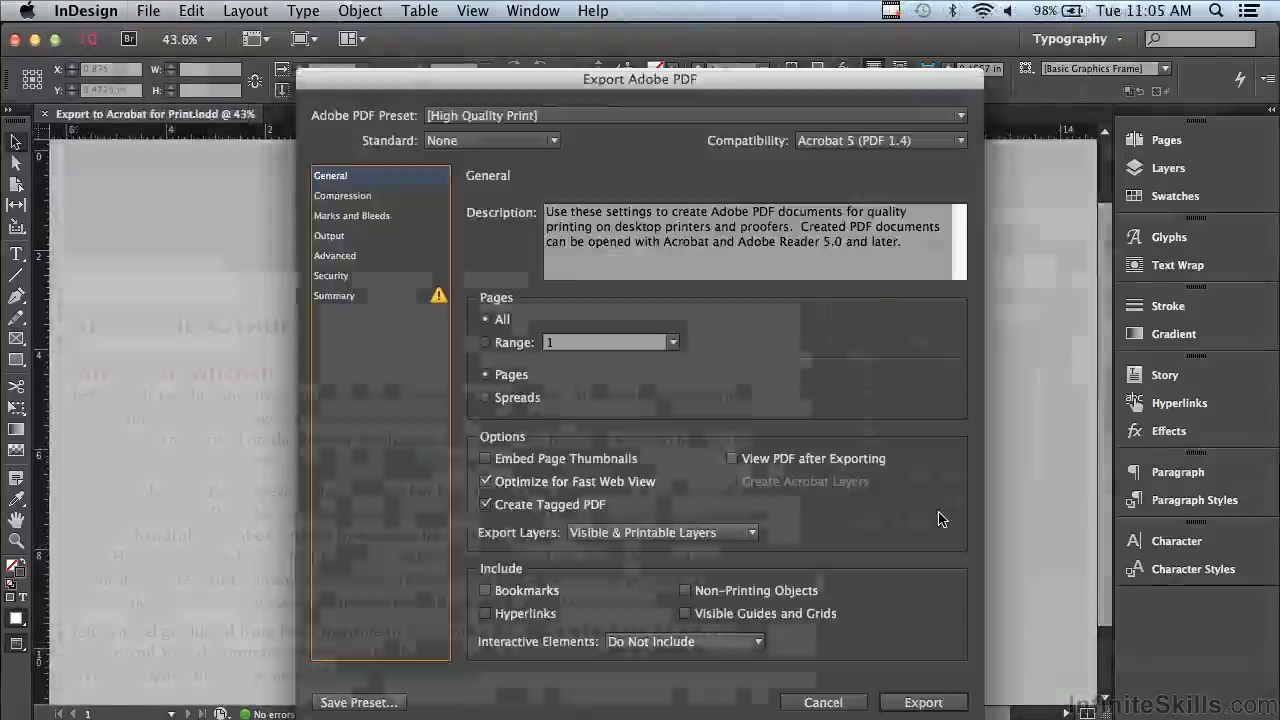Choose the Spreads radio option
The width and height of the screenshot is (1280, 720).
click(x=485, y=397)
